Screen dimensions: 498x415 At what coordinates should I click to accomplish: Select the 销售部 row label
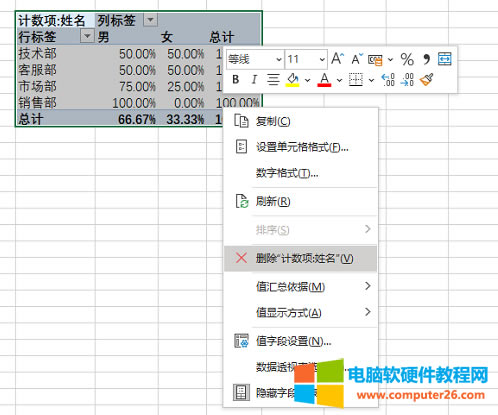coord(55,103)
